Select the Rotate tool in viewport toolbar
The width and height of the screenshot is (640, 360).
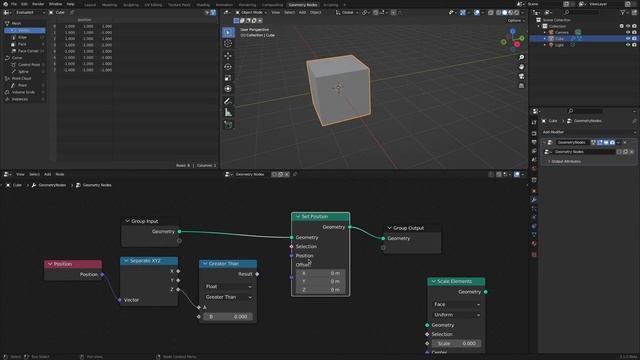(228, 67)
